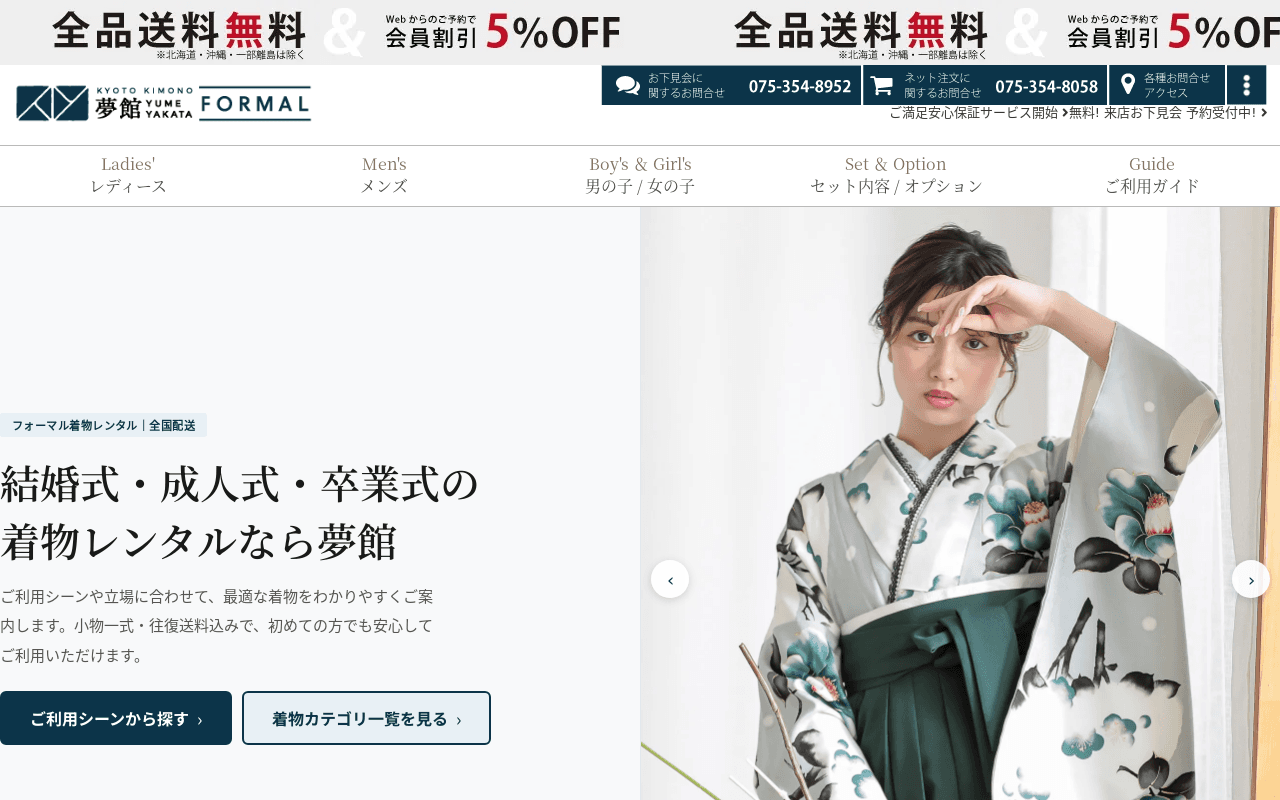Advance the carousel with the right arrow

point(1251,579)
